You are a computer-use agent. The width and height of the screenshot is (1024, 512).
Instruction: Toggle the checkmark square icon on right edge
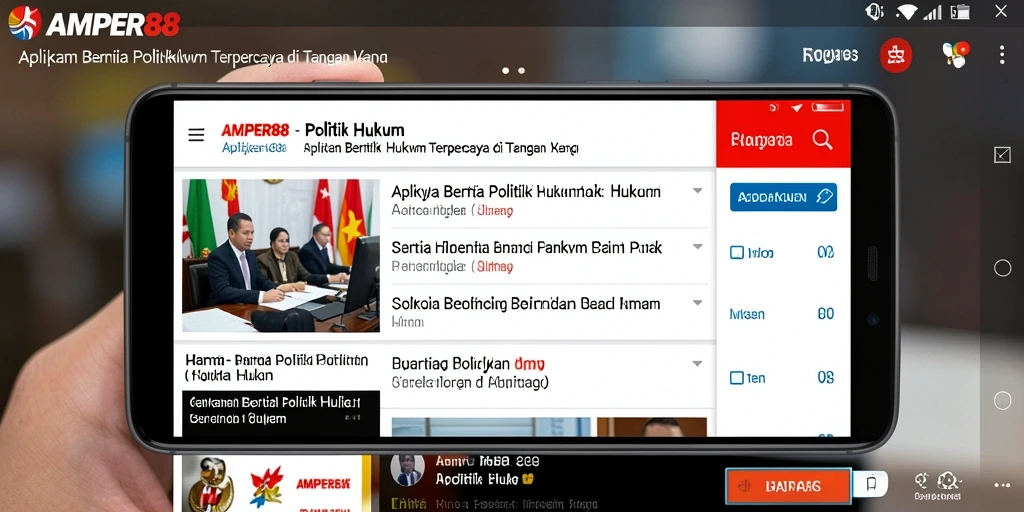click(1002, 155)
